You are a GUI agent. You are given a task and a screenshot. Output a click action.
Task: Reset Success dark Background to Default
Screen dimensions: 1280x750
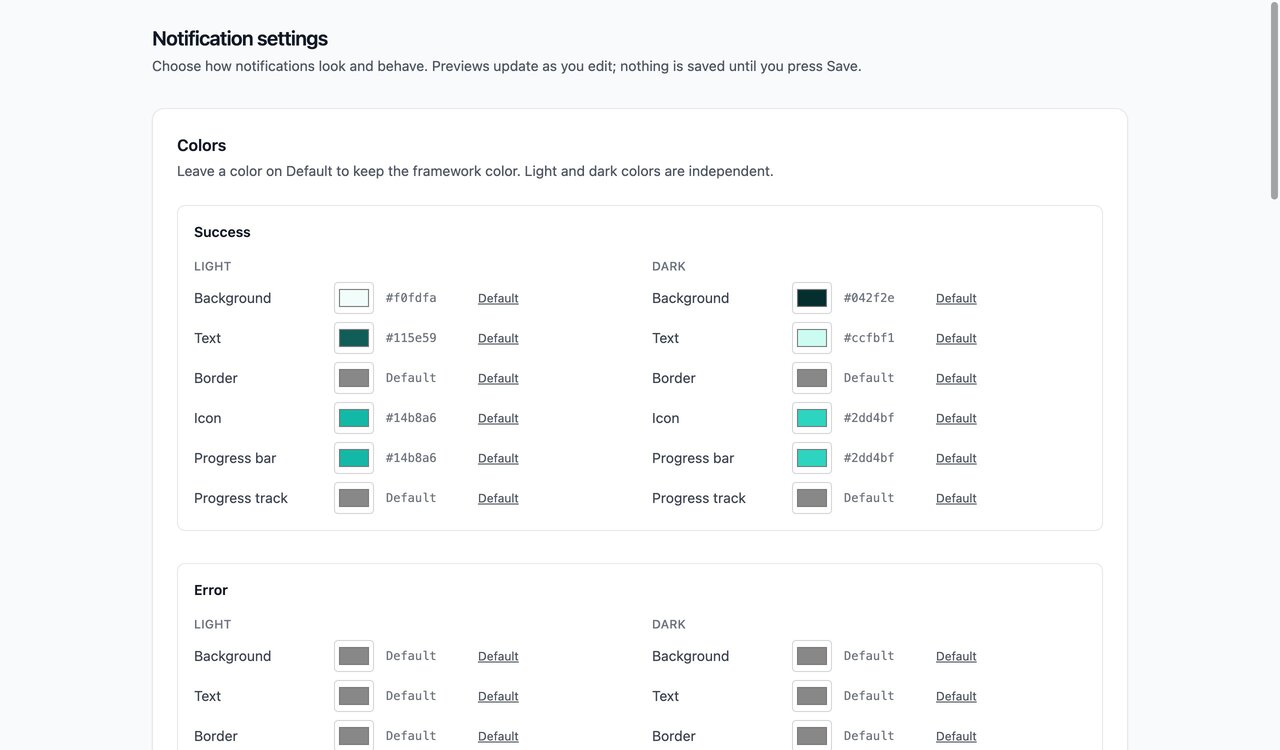point(956,298)
